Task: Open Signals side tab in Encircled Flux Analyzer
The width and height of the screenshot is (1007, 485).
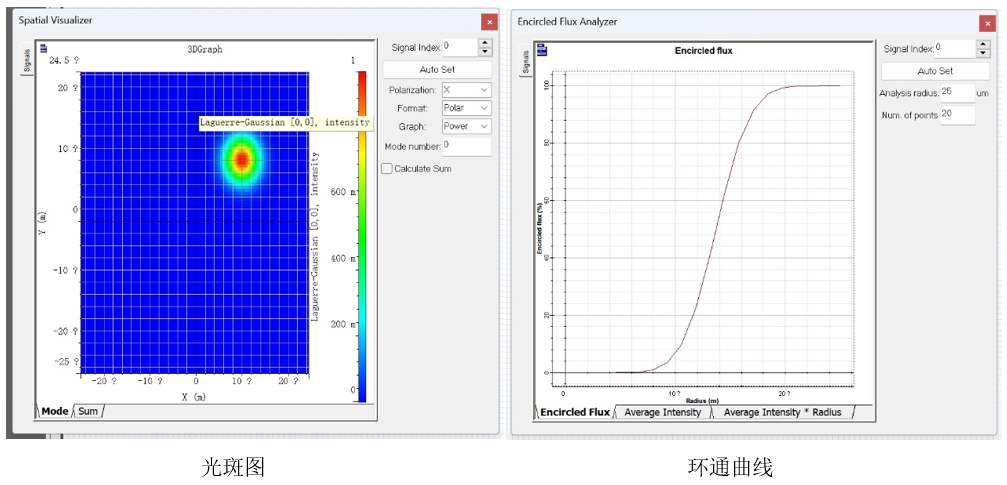Action: click(525, 62)
